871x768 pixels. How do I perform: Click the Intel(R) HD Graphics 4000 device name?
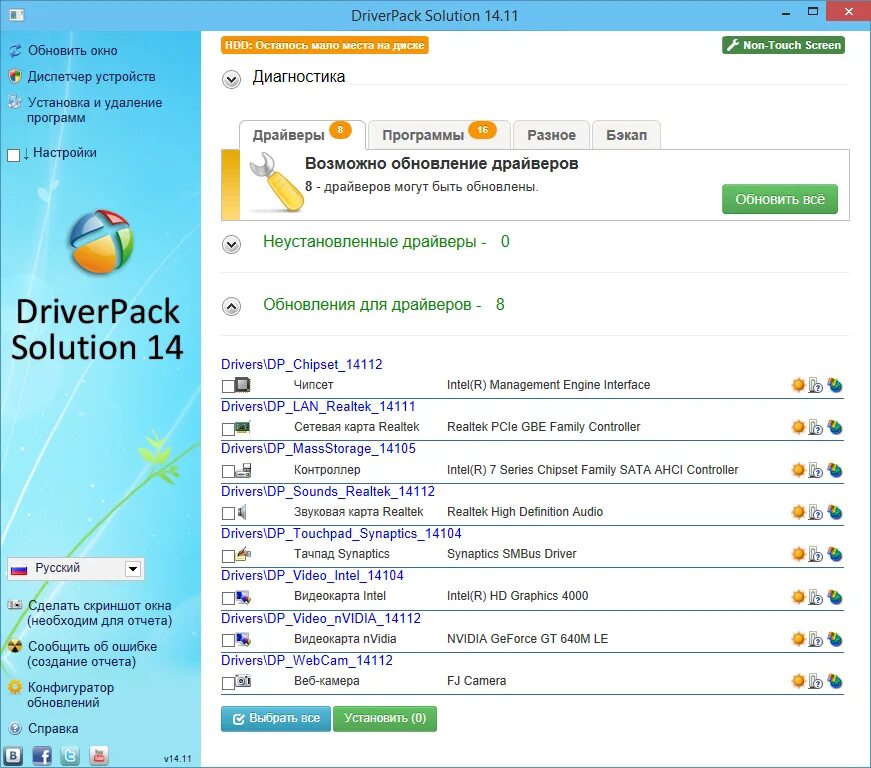518,596
